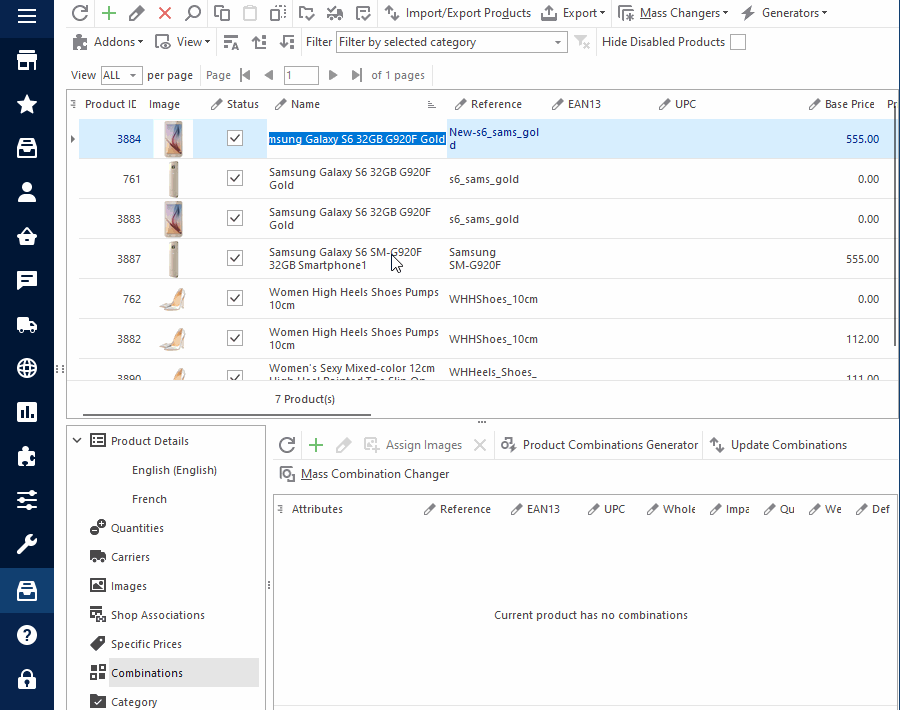Click thumbnail image of product 762
This screenshot has height=710, width=900.
click(172, 299)
